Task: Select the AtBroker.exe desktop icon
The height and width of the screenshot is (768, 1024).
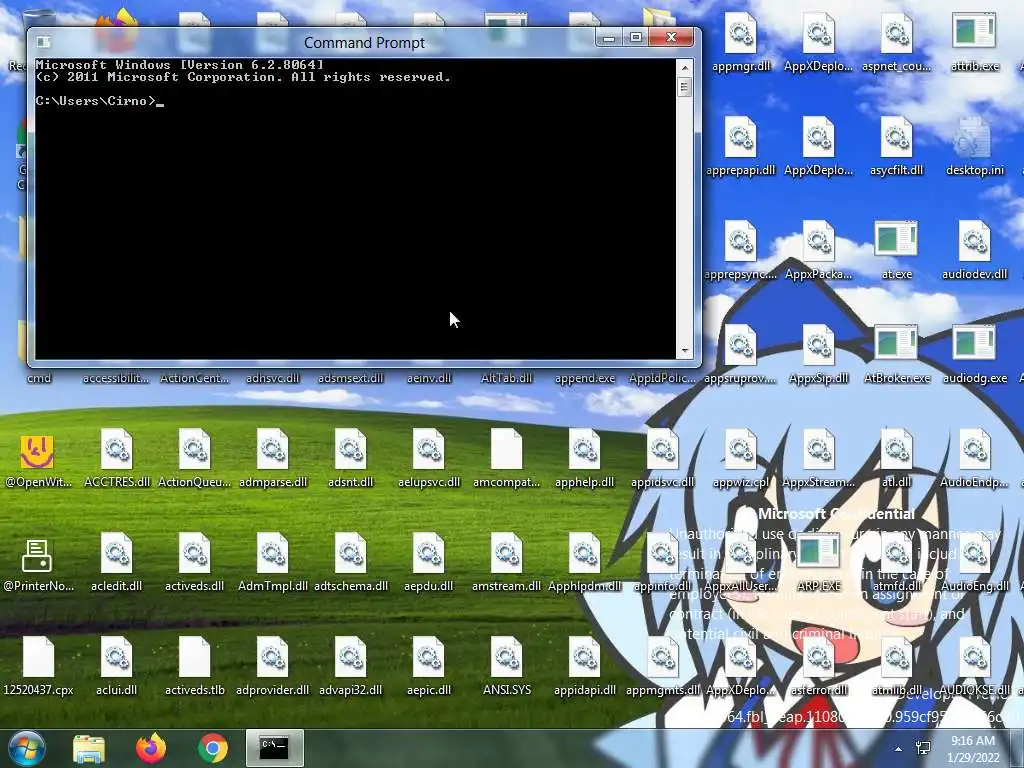Action: pos(897,355)
